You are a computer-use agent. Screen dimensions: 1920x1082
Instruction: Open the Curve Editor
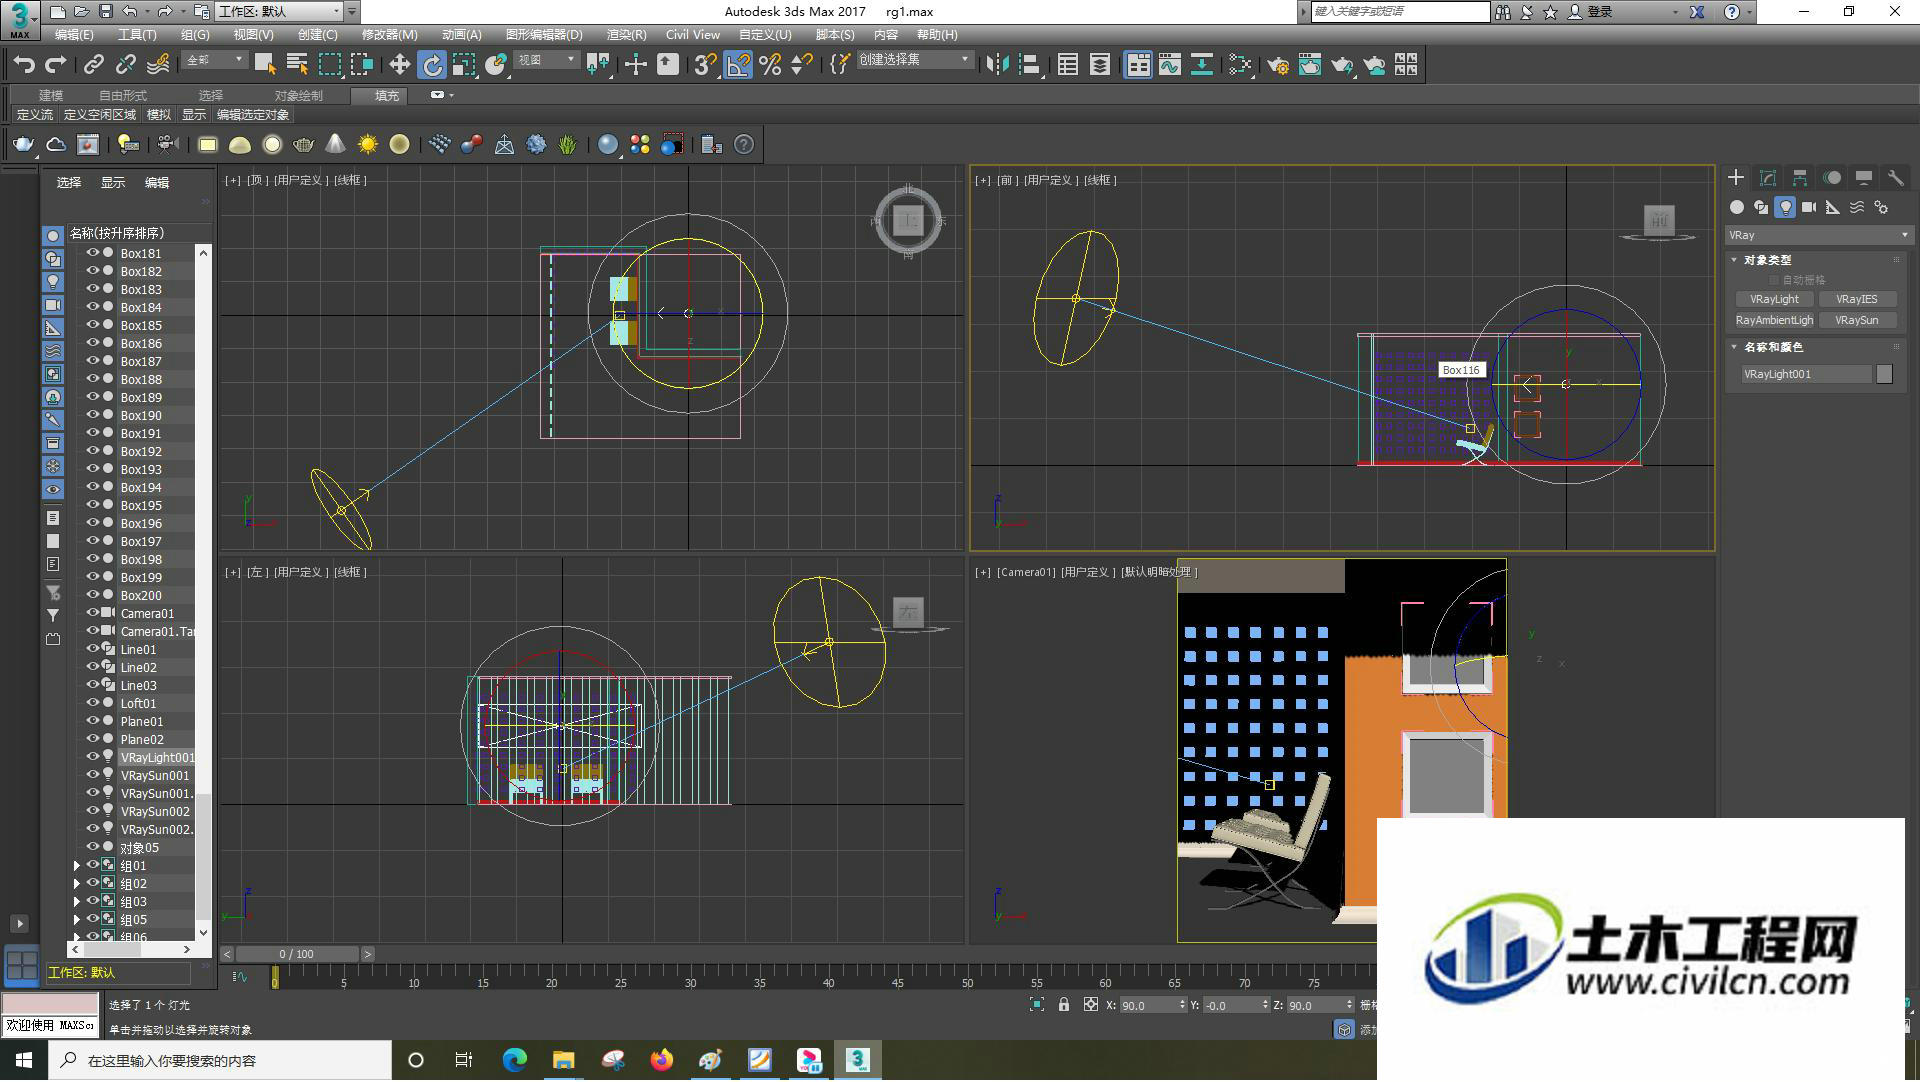[x=1170, y=65]
